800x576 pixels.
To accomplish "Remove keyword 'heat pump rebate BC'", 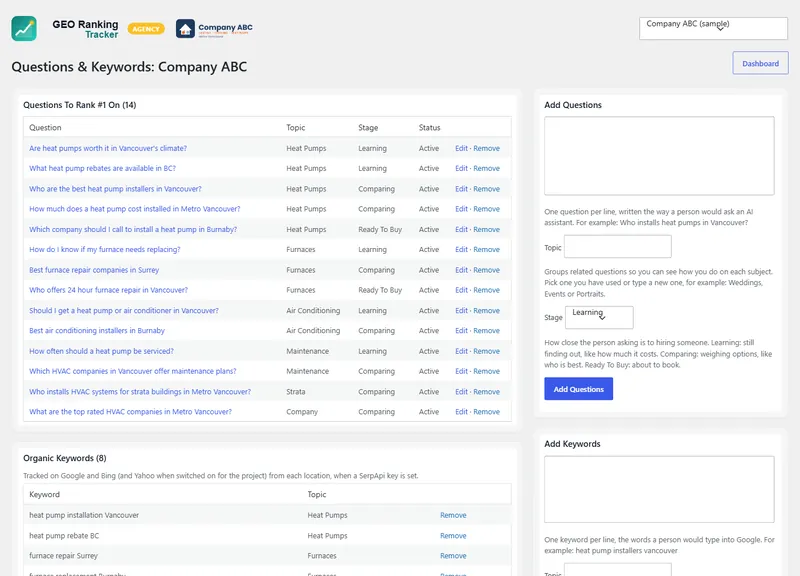I will pos(453,536).
